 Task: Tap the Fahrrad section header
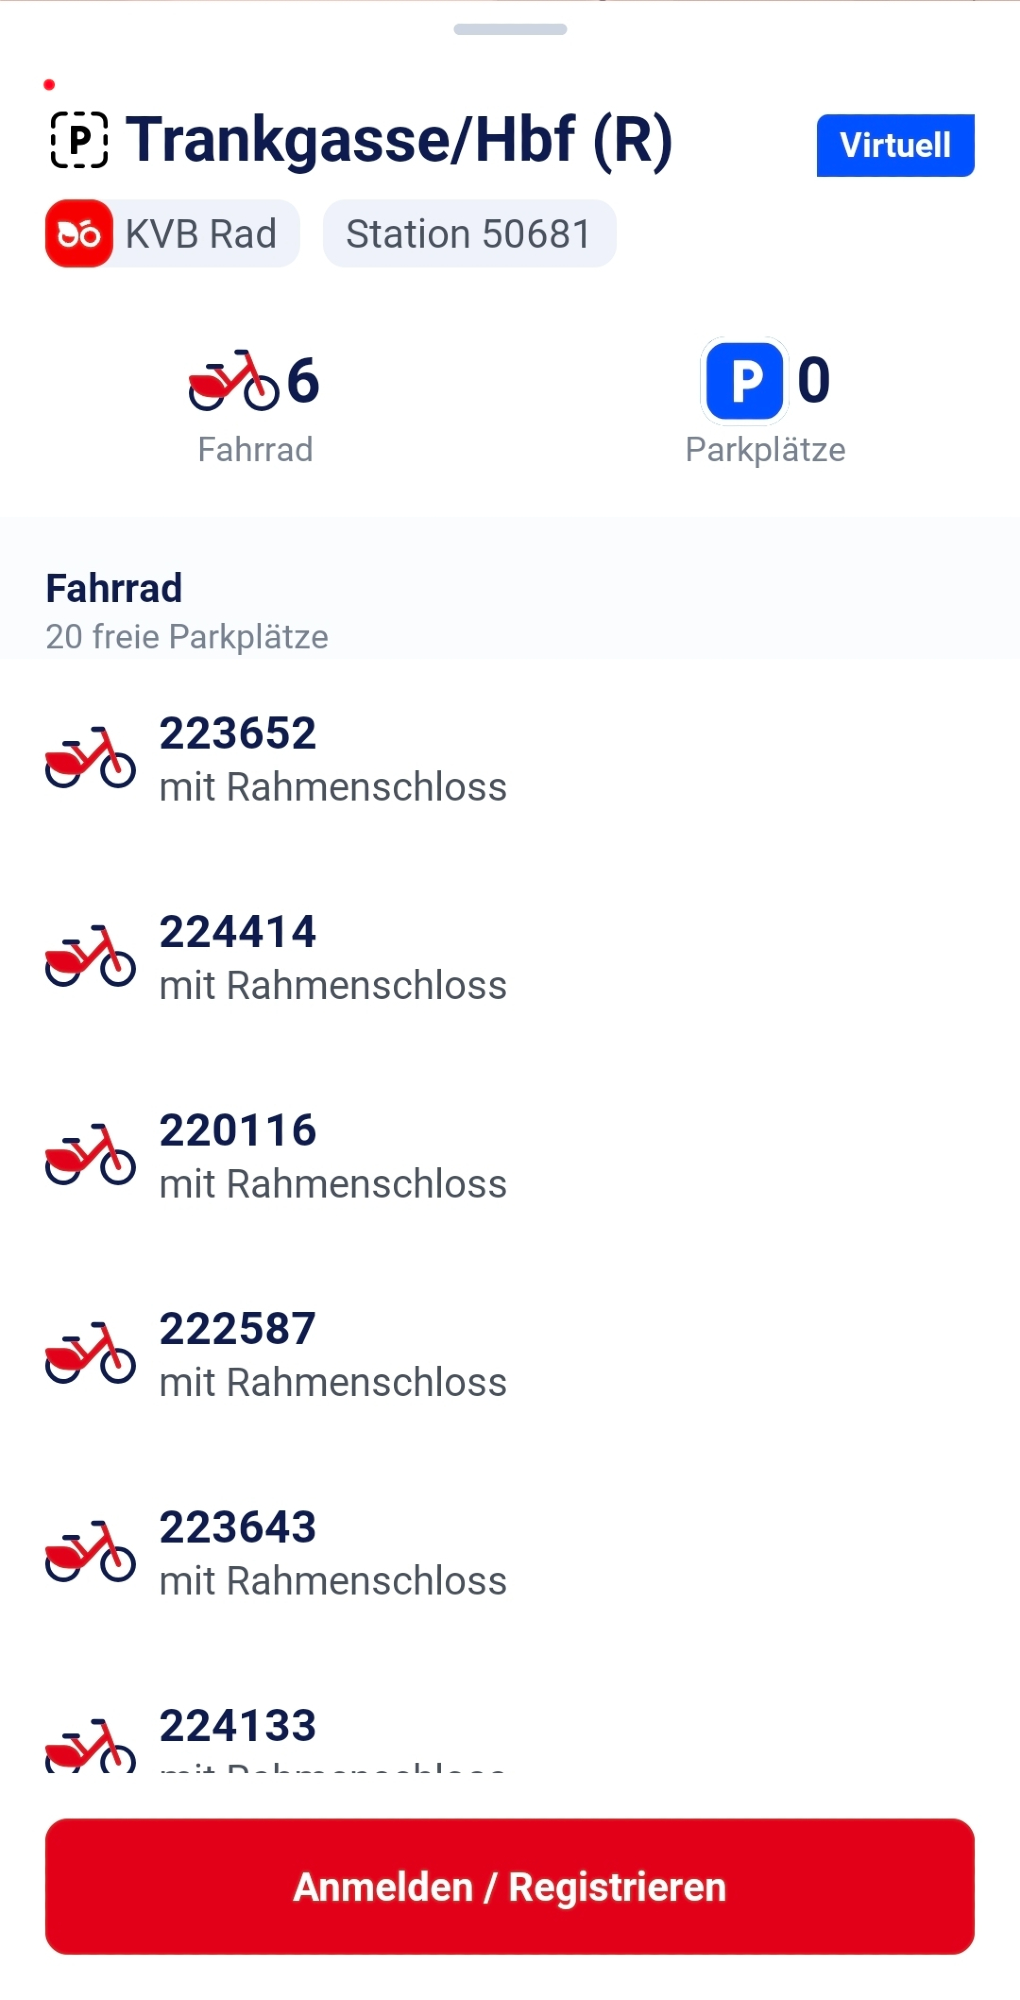[x=114, y=589]
